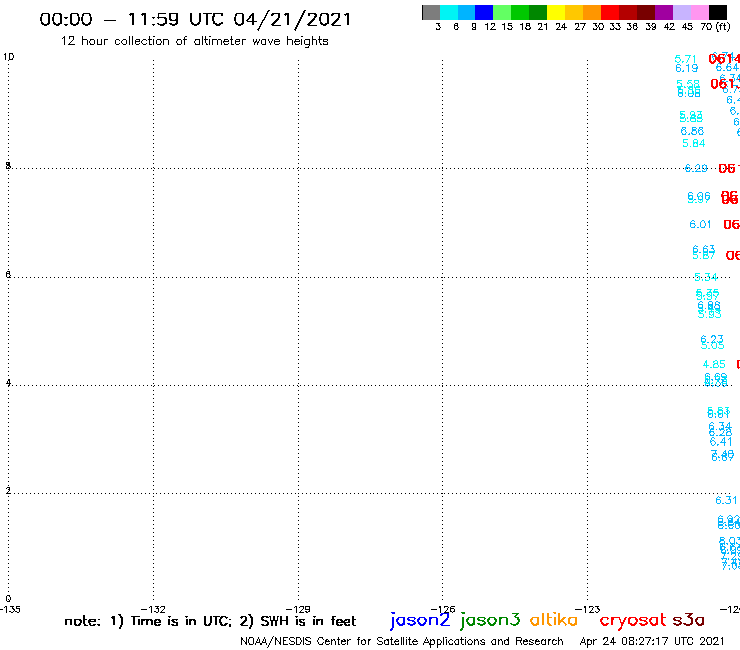This screenshot has height=650, width=740.
Task: Click the jason3 satellite legend label
Action: point(490,620)
